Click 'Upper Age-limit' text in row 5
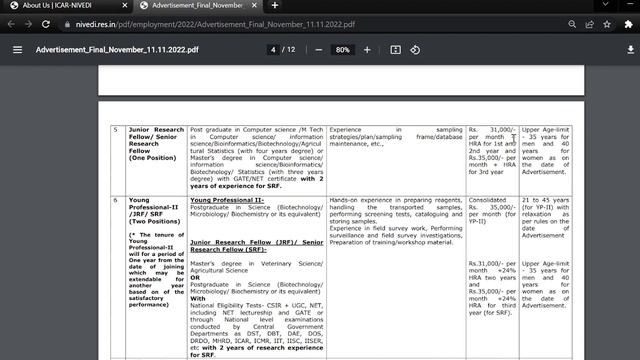 click(545, 130)
